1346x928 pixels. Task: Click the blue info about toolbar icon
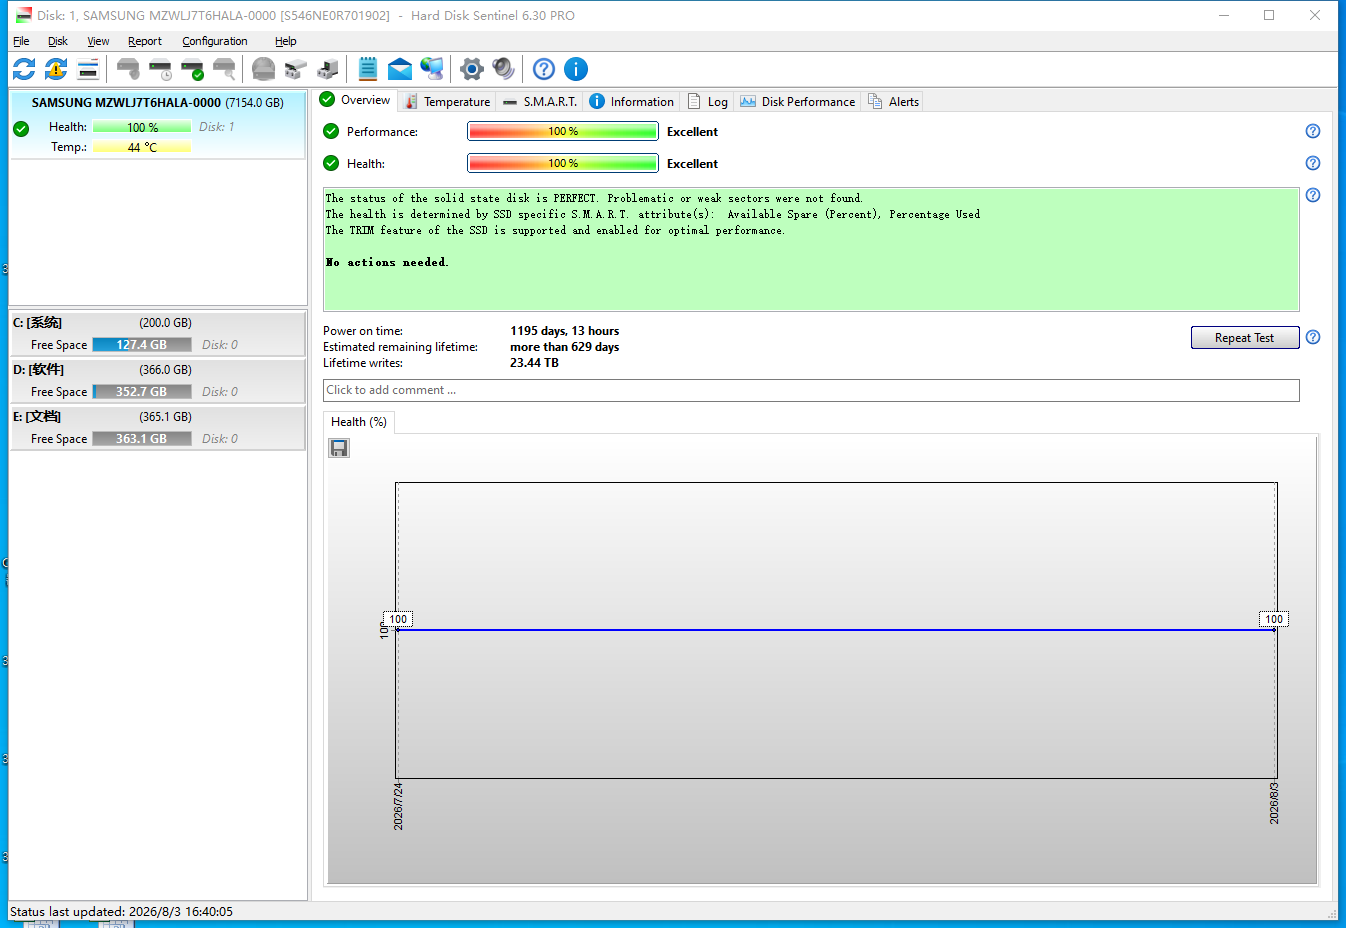tap(576, 69)
